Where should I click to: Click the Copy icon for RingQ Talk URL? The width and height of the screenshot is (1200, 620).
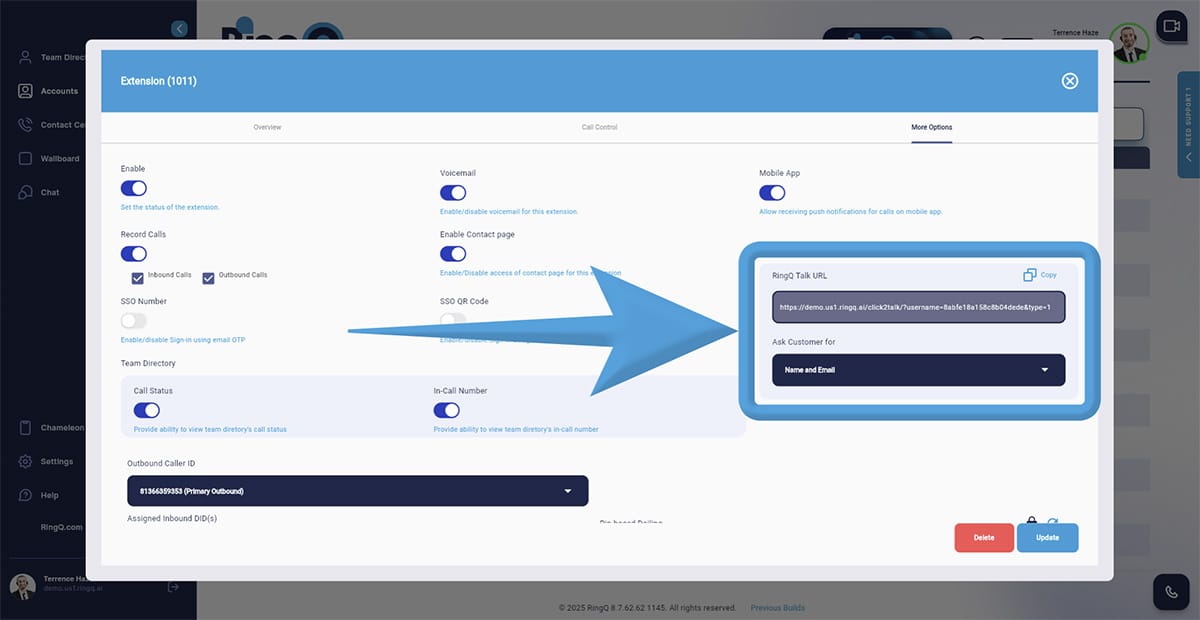[x=1030, y=275]
